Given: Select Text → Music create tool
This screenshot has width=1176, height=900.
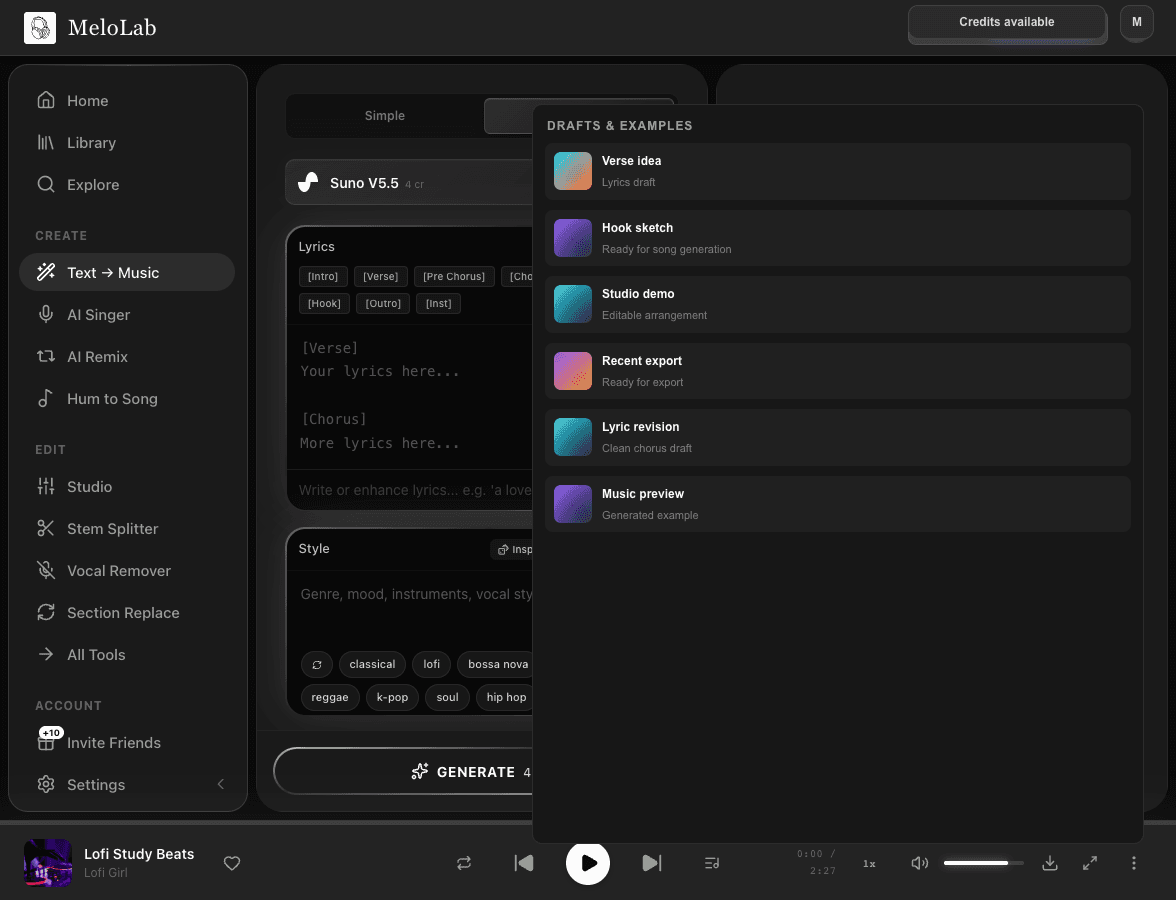Looking at the screenshot, I should point(127,272).
